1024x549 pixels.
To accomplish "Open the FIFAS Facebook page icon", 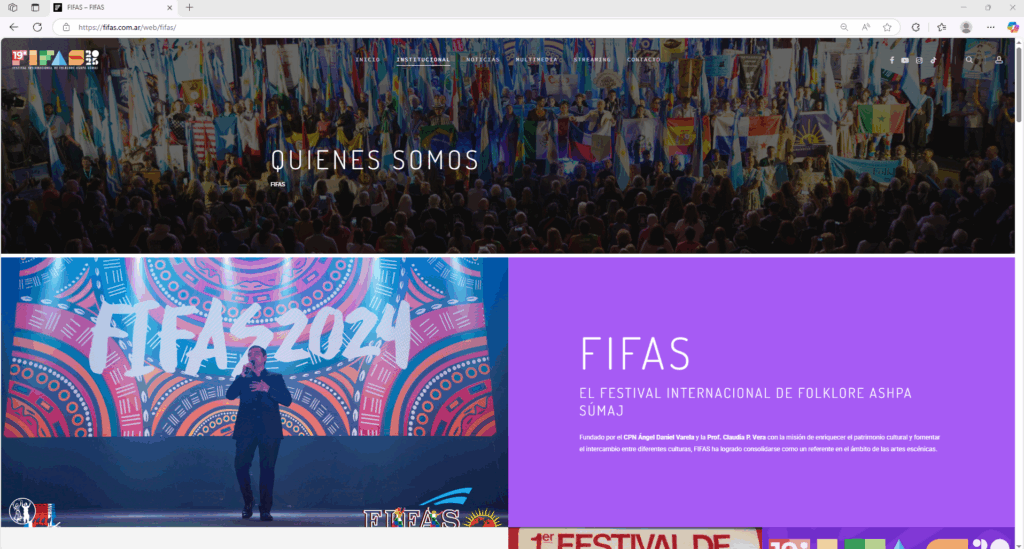I will pyautogui.click(x=891, y=60).
